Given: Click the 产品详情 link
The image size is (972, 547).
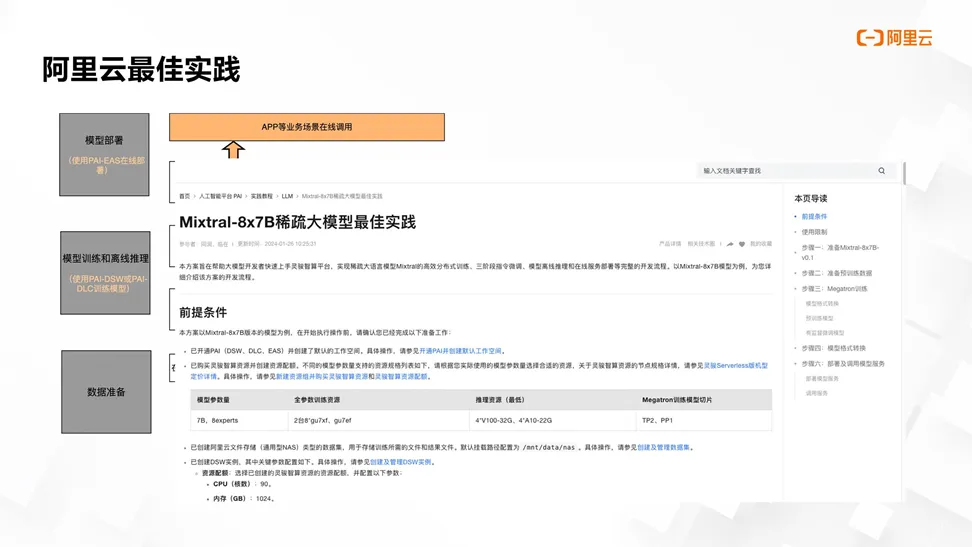Looking at the screenshot, I should pos(670,244).
